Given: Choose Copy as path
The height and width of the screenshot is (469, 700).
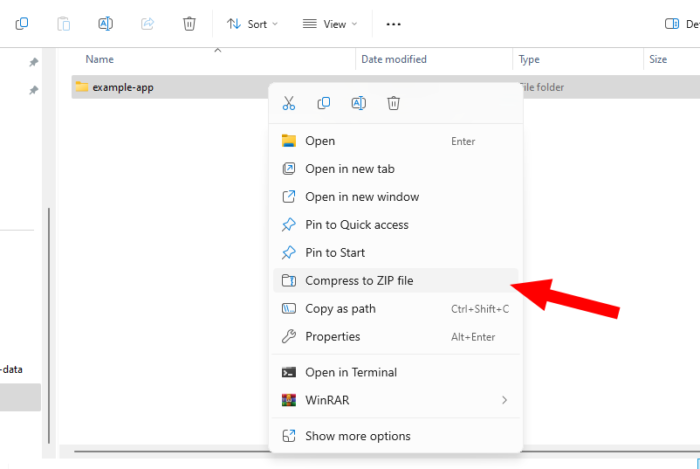Looking at the screenshot, I should pos(396,309).
